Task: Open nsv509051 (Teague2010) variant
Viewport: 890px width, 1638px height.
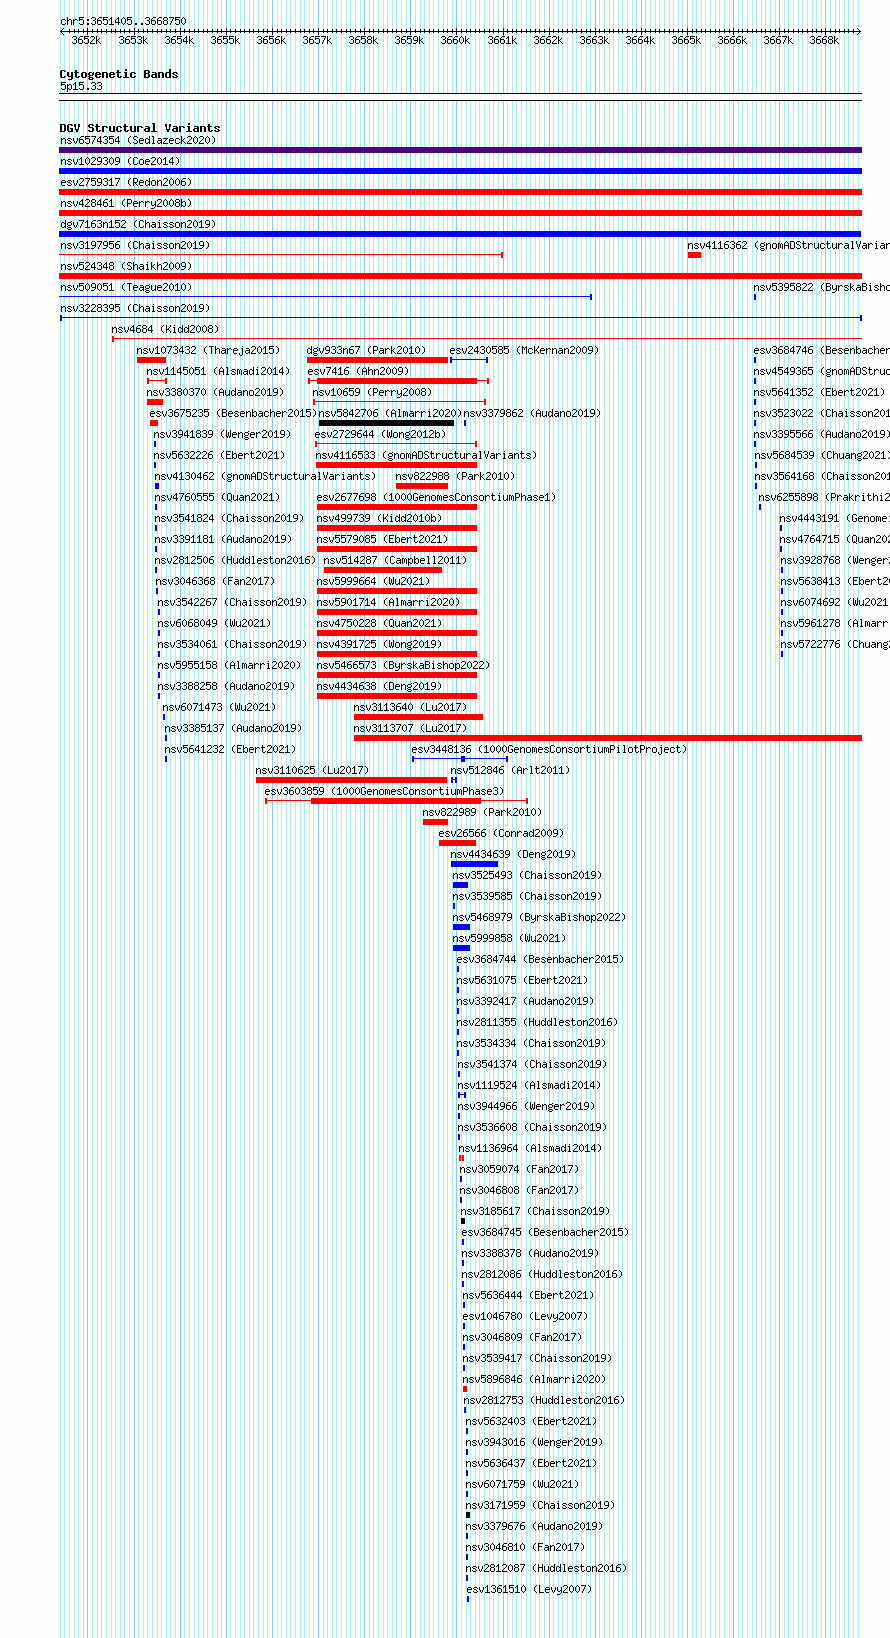Action: coord(125,287)
